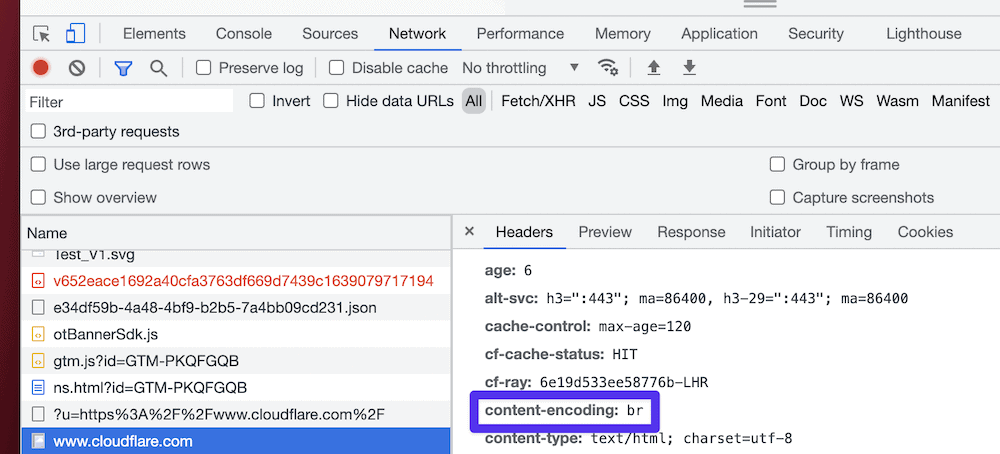1000x454 pixels.
Task: Open the network search magnifier
Action: (x=158, y=68)
